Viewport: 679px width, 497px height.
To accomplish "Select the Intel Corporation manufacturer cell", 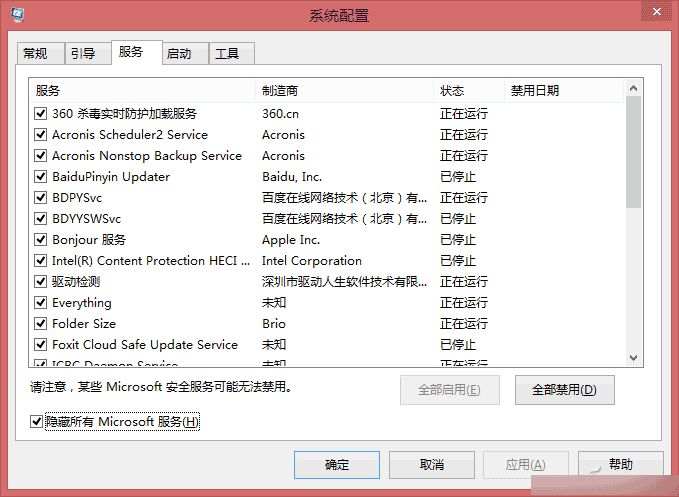I will [312, 261].
